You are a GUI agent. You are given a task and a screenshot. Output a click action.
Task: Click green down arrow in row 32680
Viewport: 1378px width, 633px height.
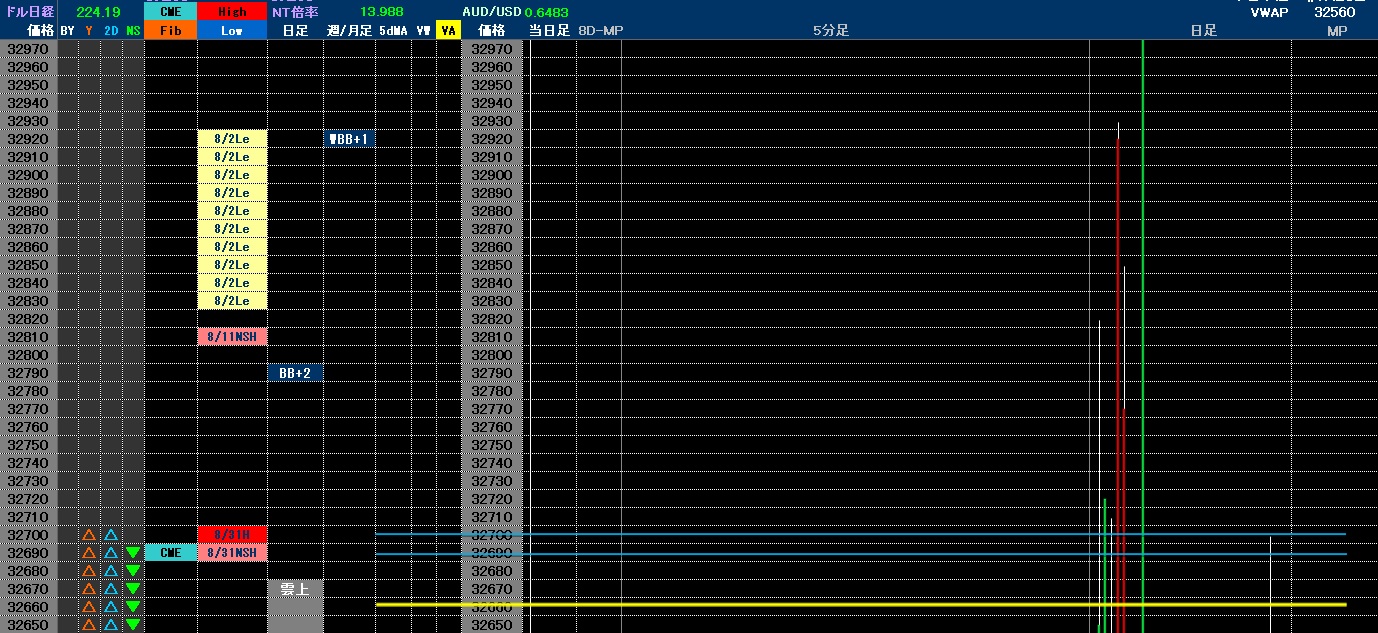point(133,571)
